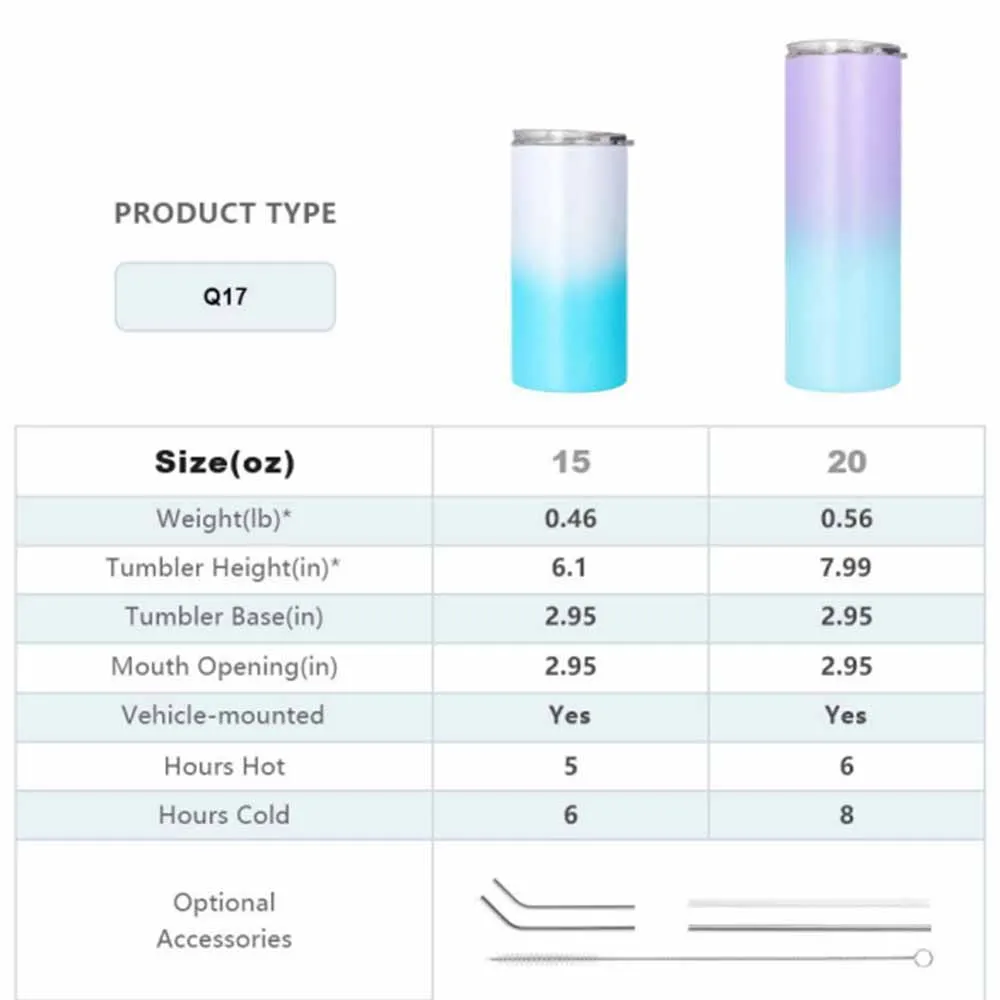Click the Weight(lb)* row label
The height and width of the screenshot is (1000, 1000).
[x=224, y=519]
